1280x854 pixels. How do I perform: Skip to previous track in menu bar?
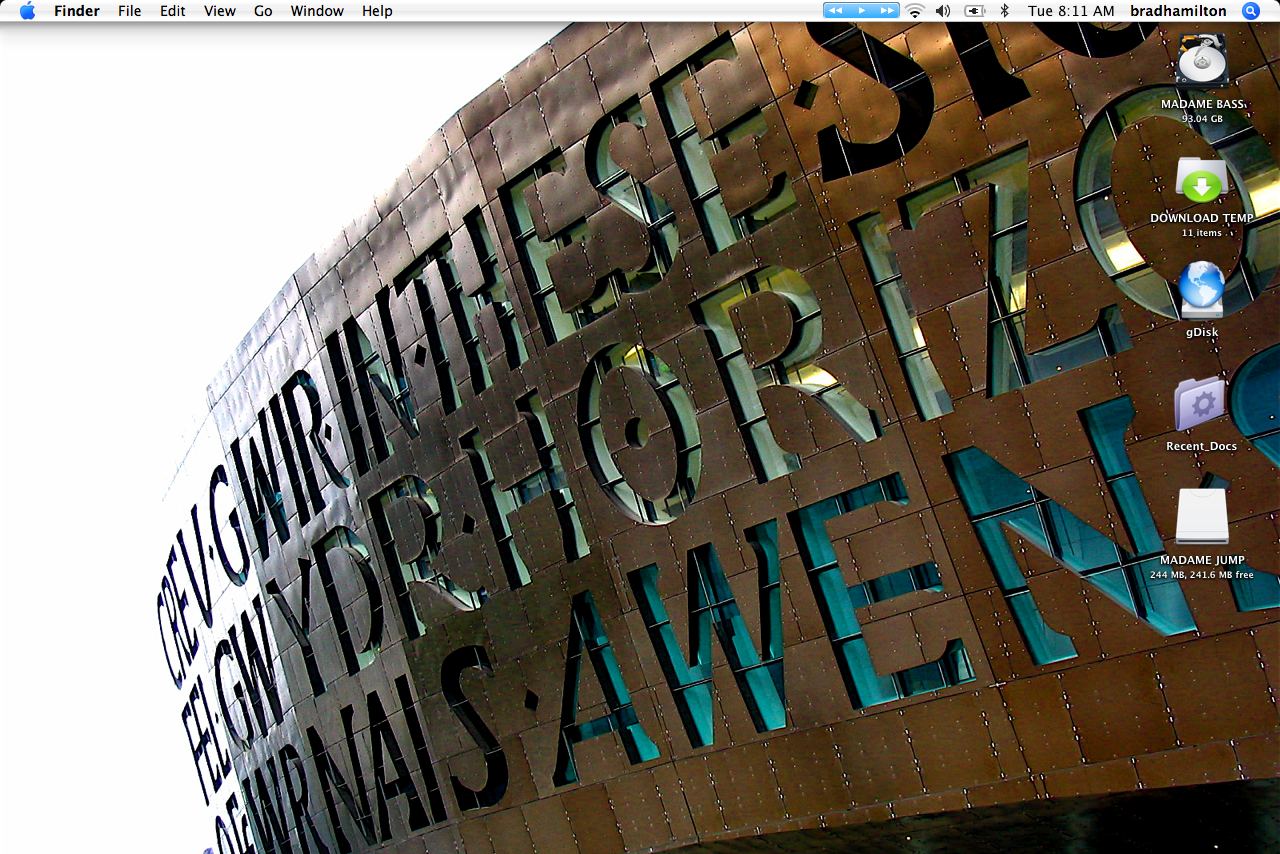836,11
